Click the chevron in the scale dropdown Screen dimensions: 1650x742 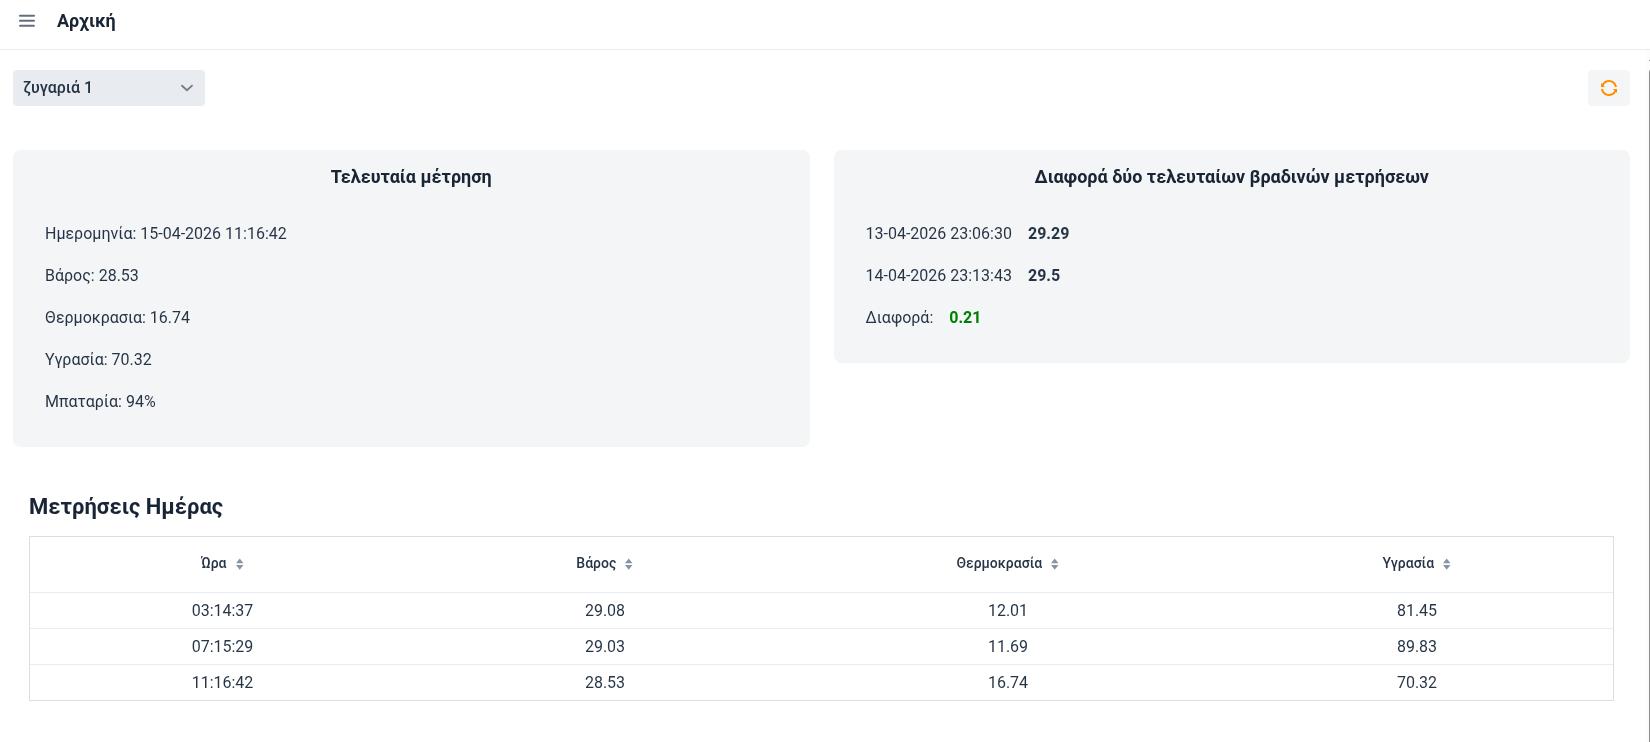[x=186, y=88]
